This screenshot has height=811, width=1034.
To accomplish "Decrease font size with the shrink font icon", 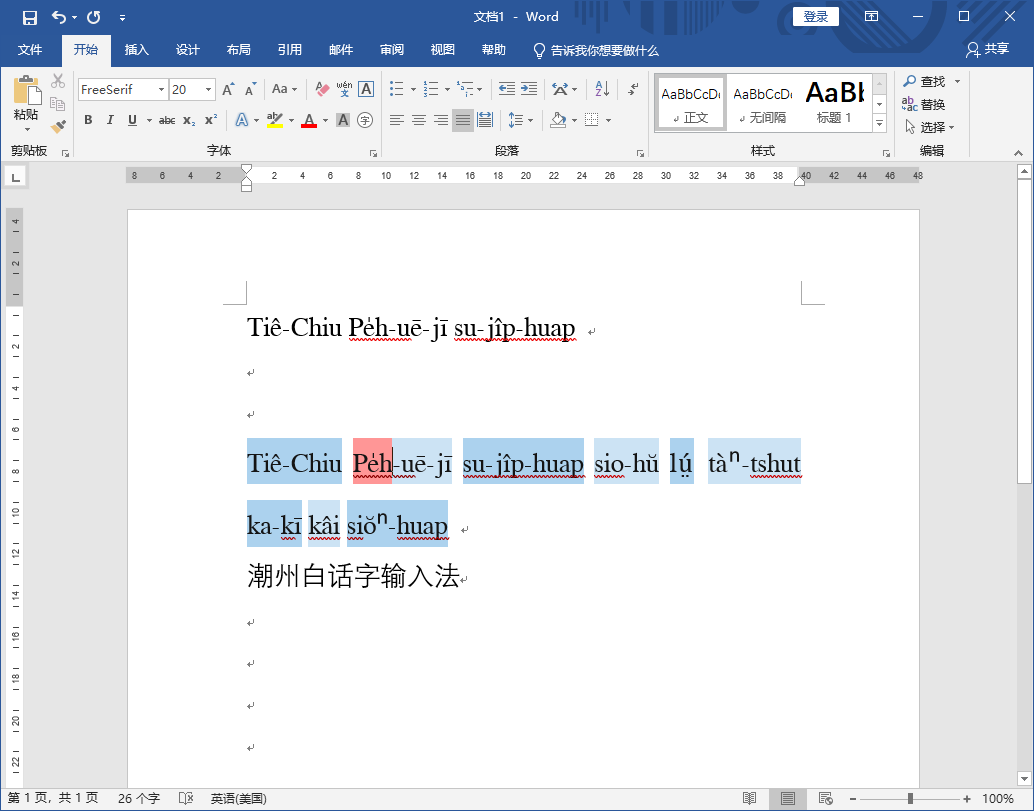I will coord(251,90).
